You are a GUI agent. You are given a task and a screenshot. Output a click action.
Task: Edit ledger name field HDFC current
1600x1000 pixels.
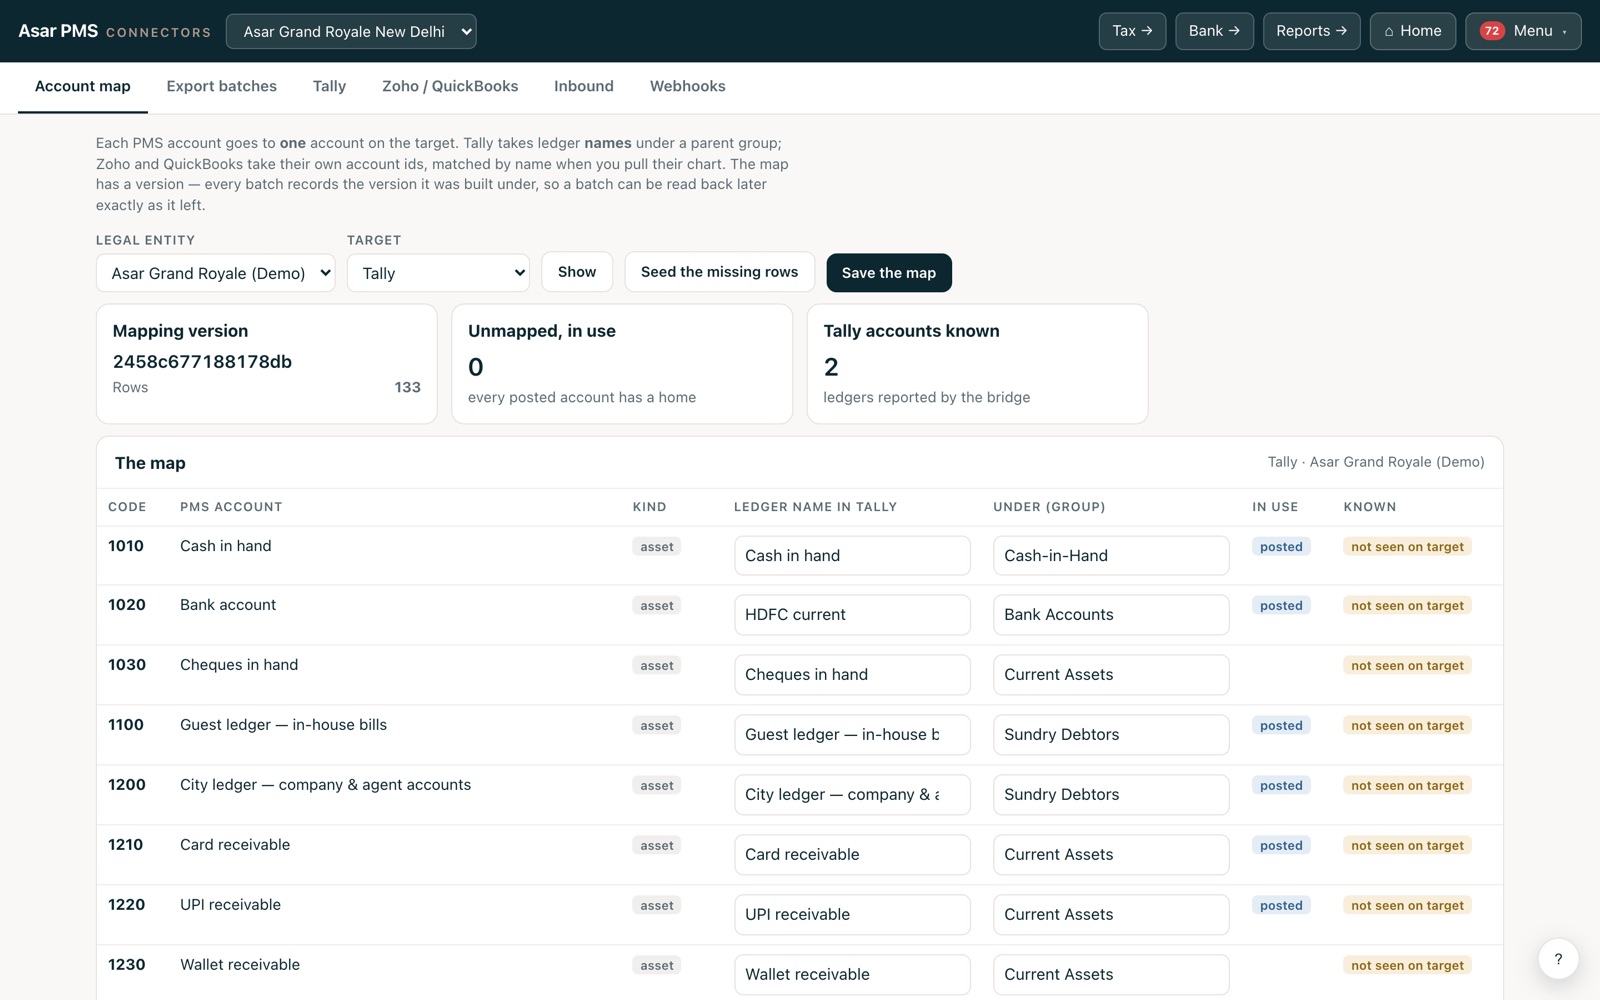click(x=852, y=615)
